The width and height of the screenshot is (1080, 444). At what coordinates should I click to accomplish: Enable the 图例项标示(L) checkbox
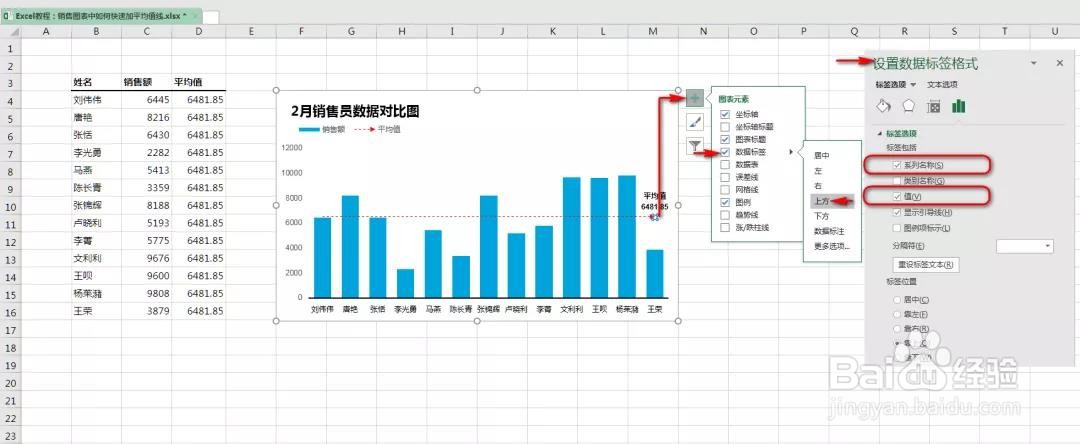coord(896,228)
